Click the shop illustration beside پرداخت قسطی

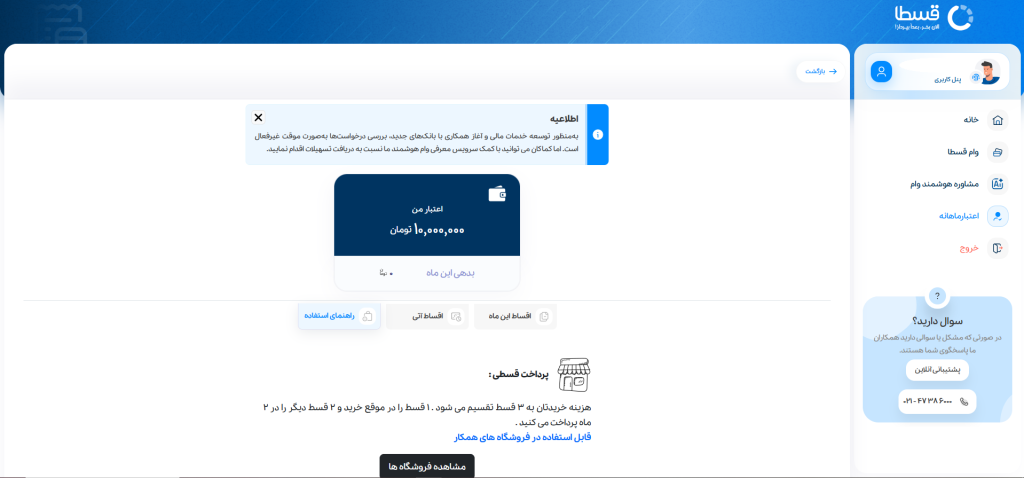point(573,374)
